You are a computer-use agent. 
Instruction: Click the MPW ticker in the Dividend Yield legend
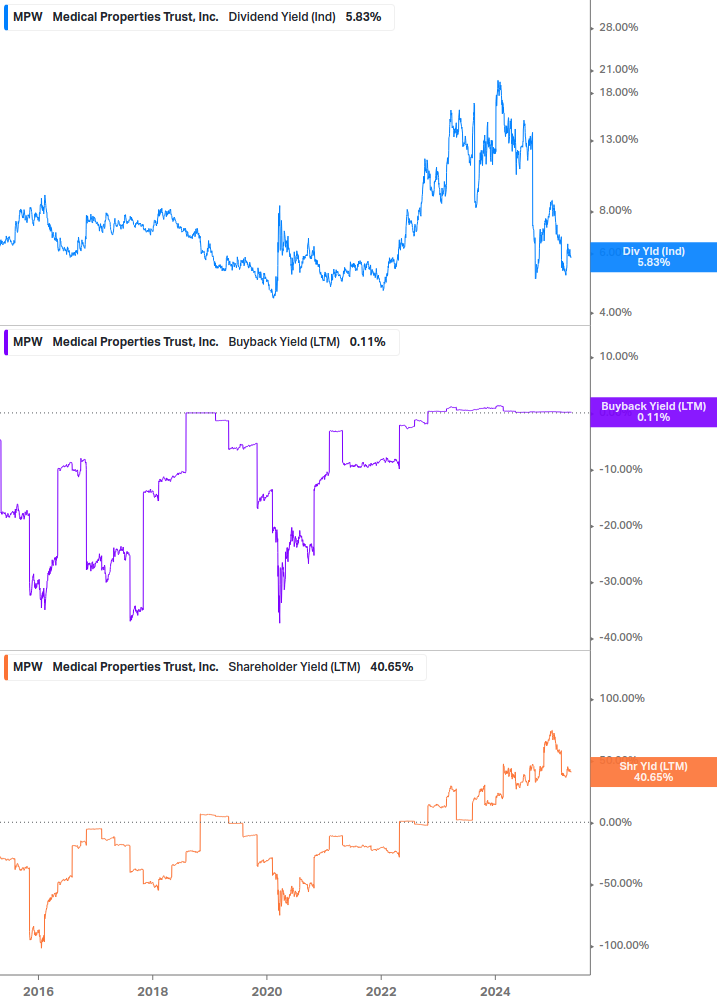point(28,17)
